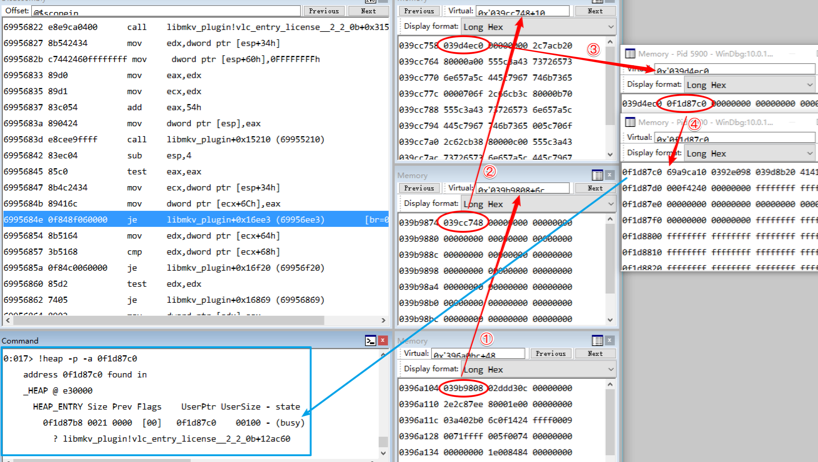Click dock icon of Memory window 396a0bc+48
Viewport: 818px width, 462px height.
pos(597,341)
